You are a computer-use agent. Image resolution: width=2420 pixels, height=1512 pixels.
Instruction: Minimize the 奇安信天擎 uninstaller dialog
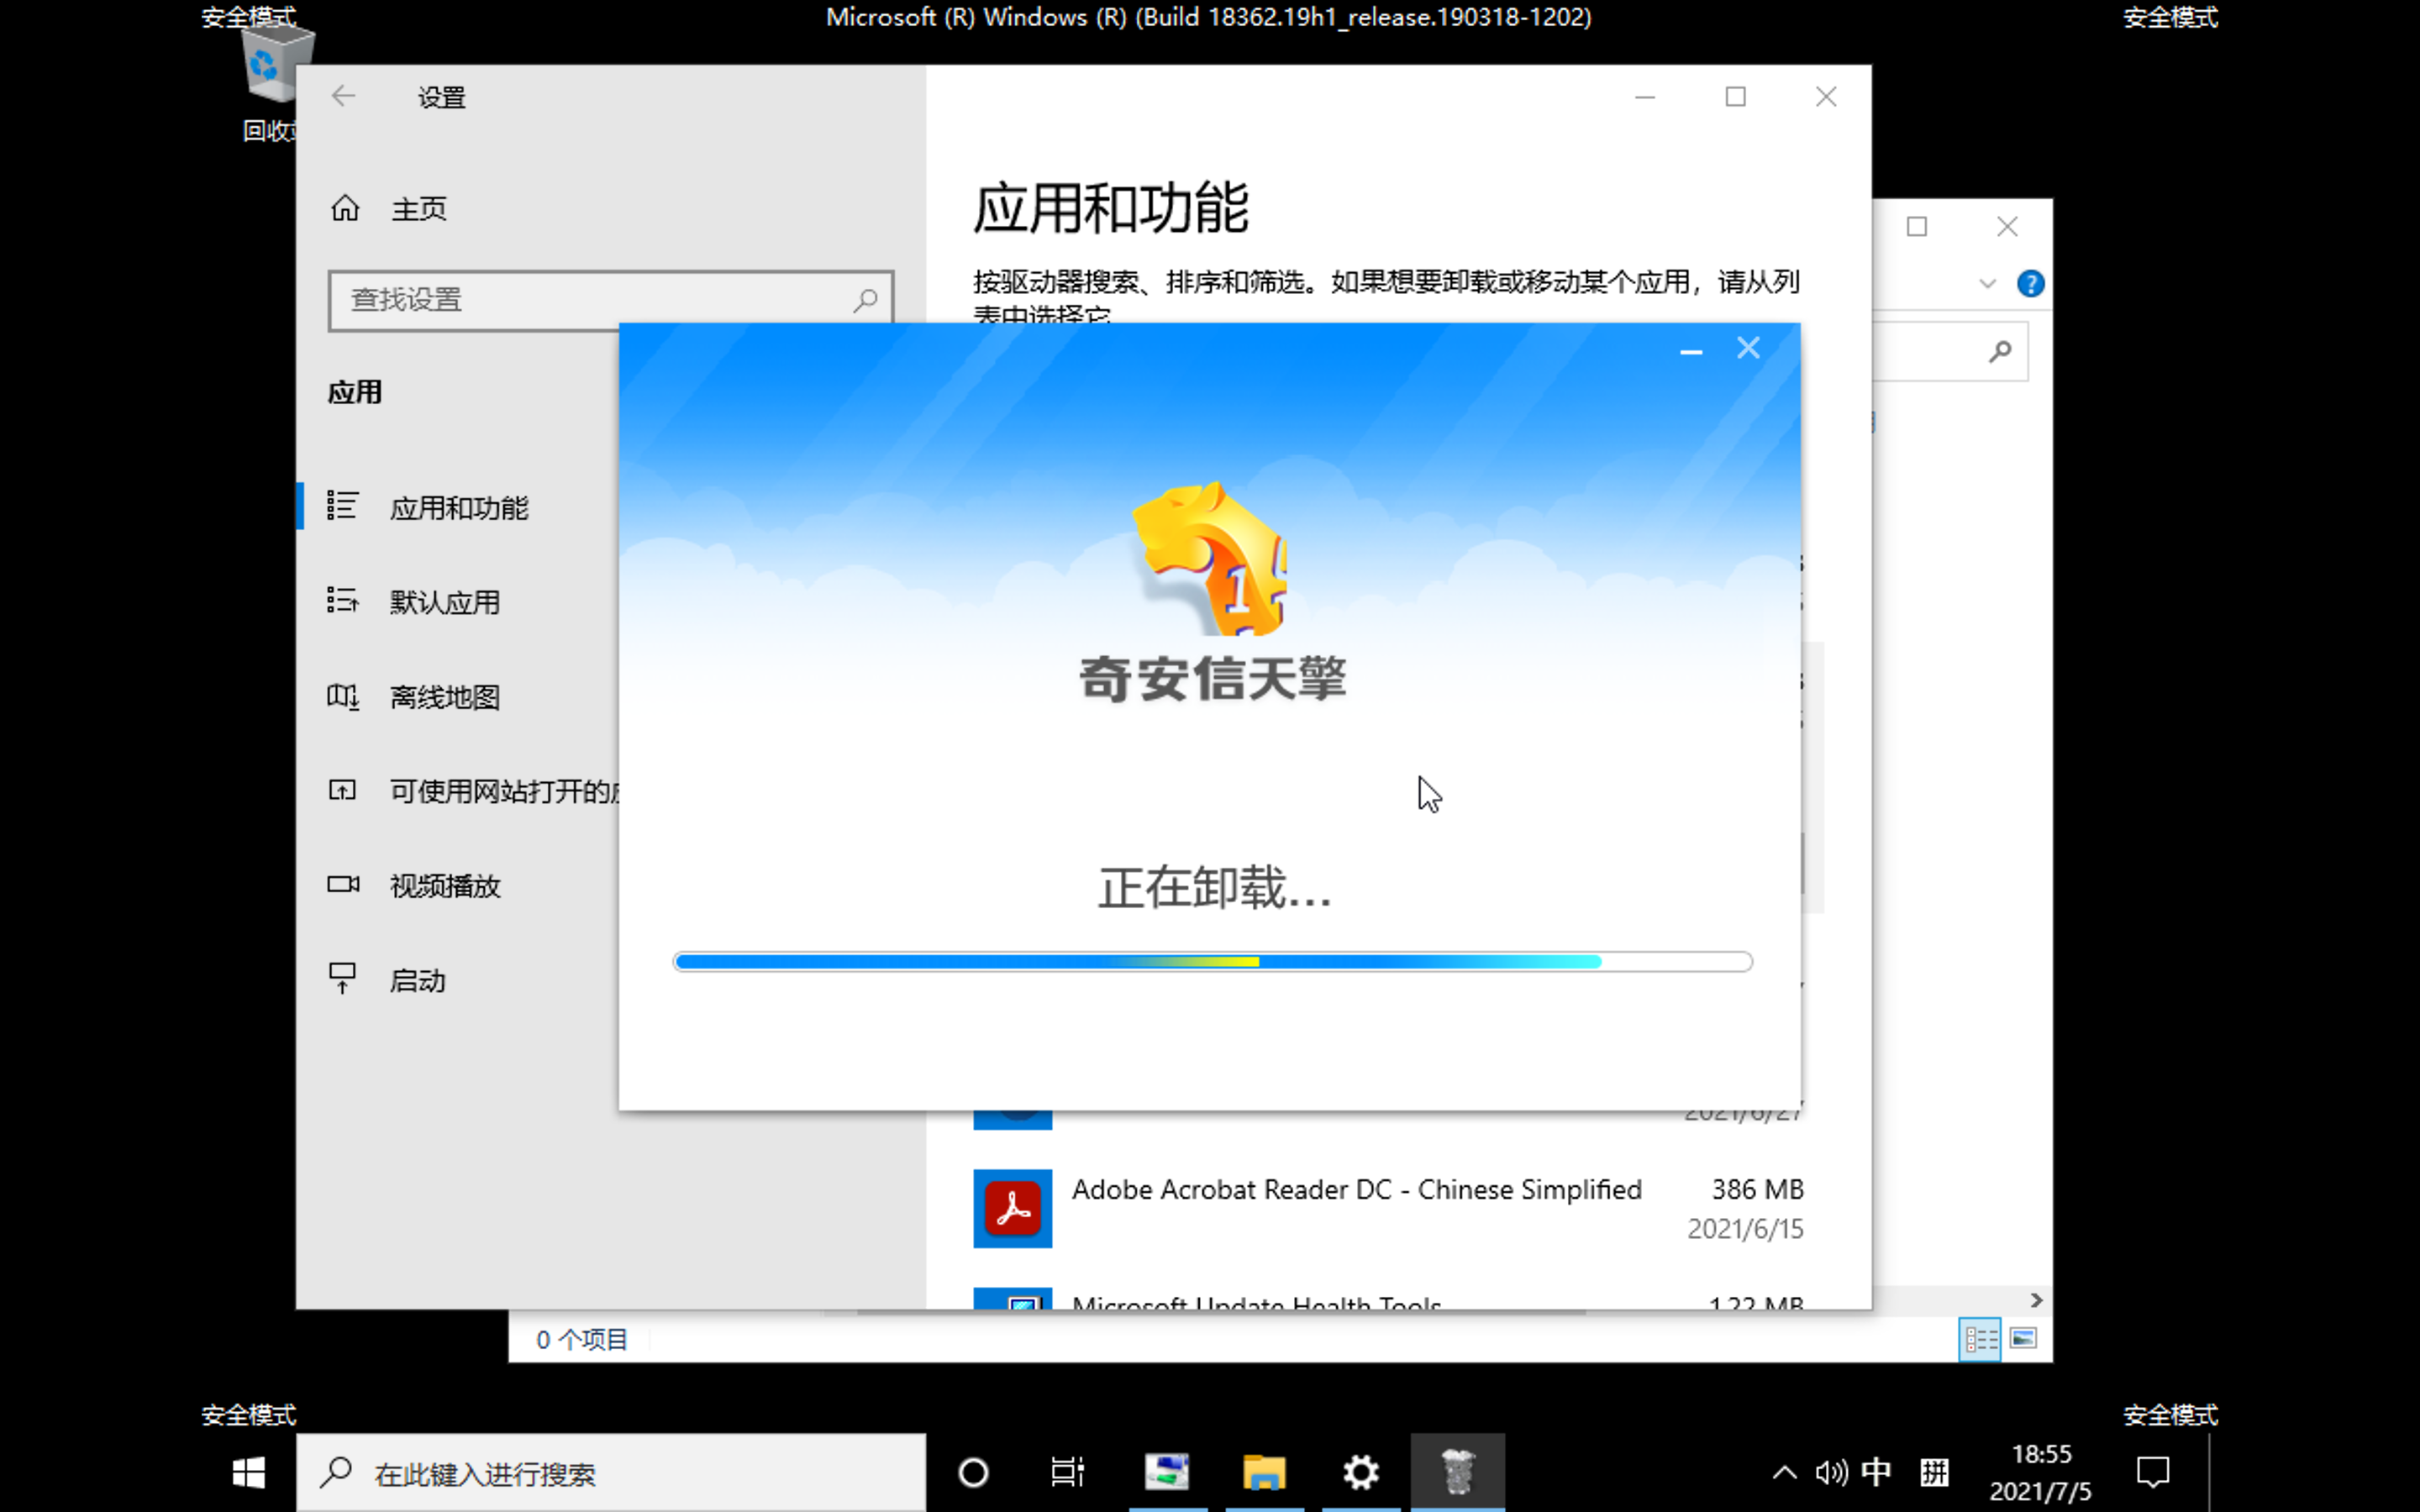tap(1691, 350)
